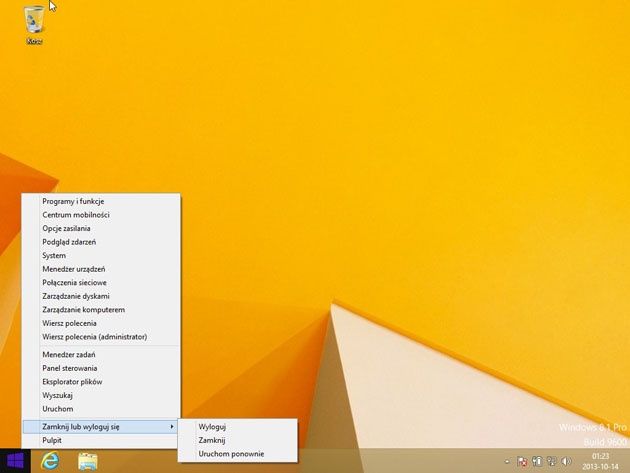Open Zarządzanie komputerem
630x473 pixels.
point(102,310)
